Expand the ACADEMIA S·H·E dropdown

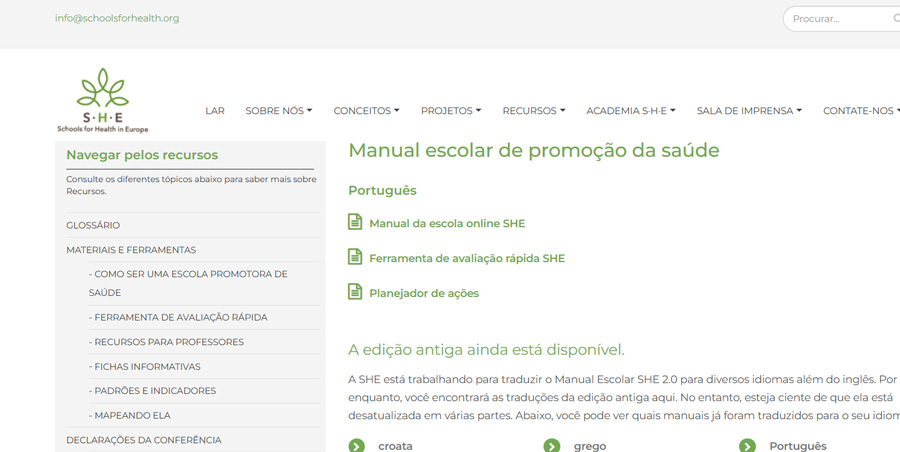(x=631, y=111)
